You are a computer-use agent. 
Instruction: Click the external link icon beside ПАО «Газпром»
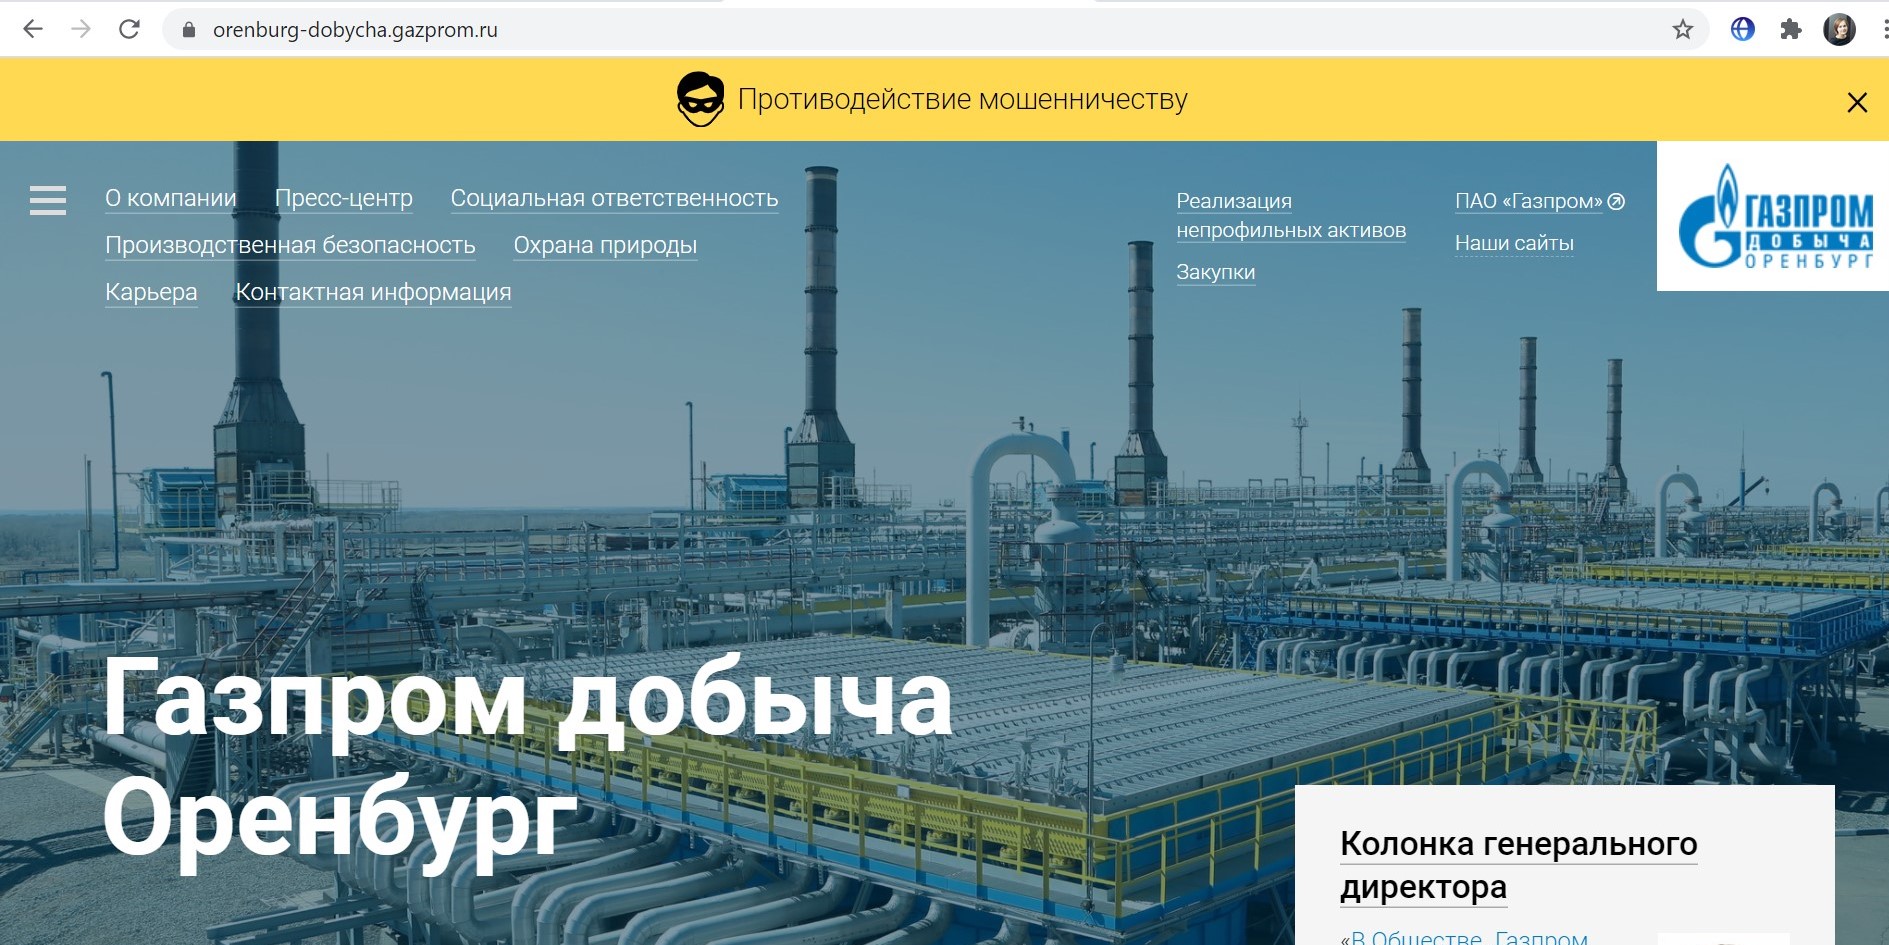click(1616, 202)
